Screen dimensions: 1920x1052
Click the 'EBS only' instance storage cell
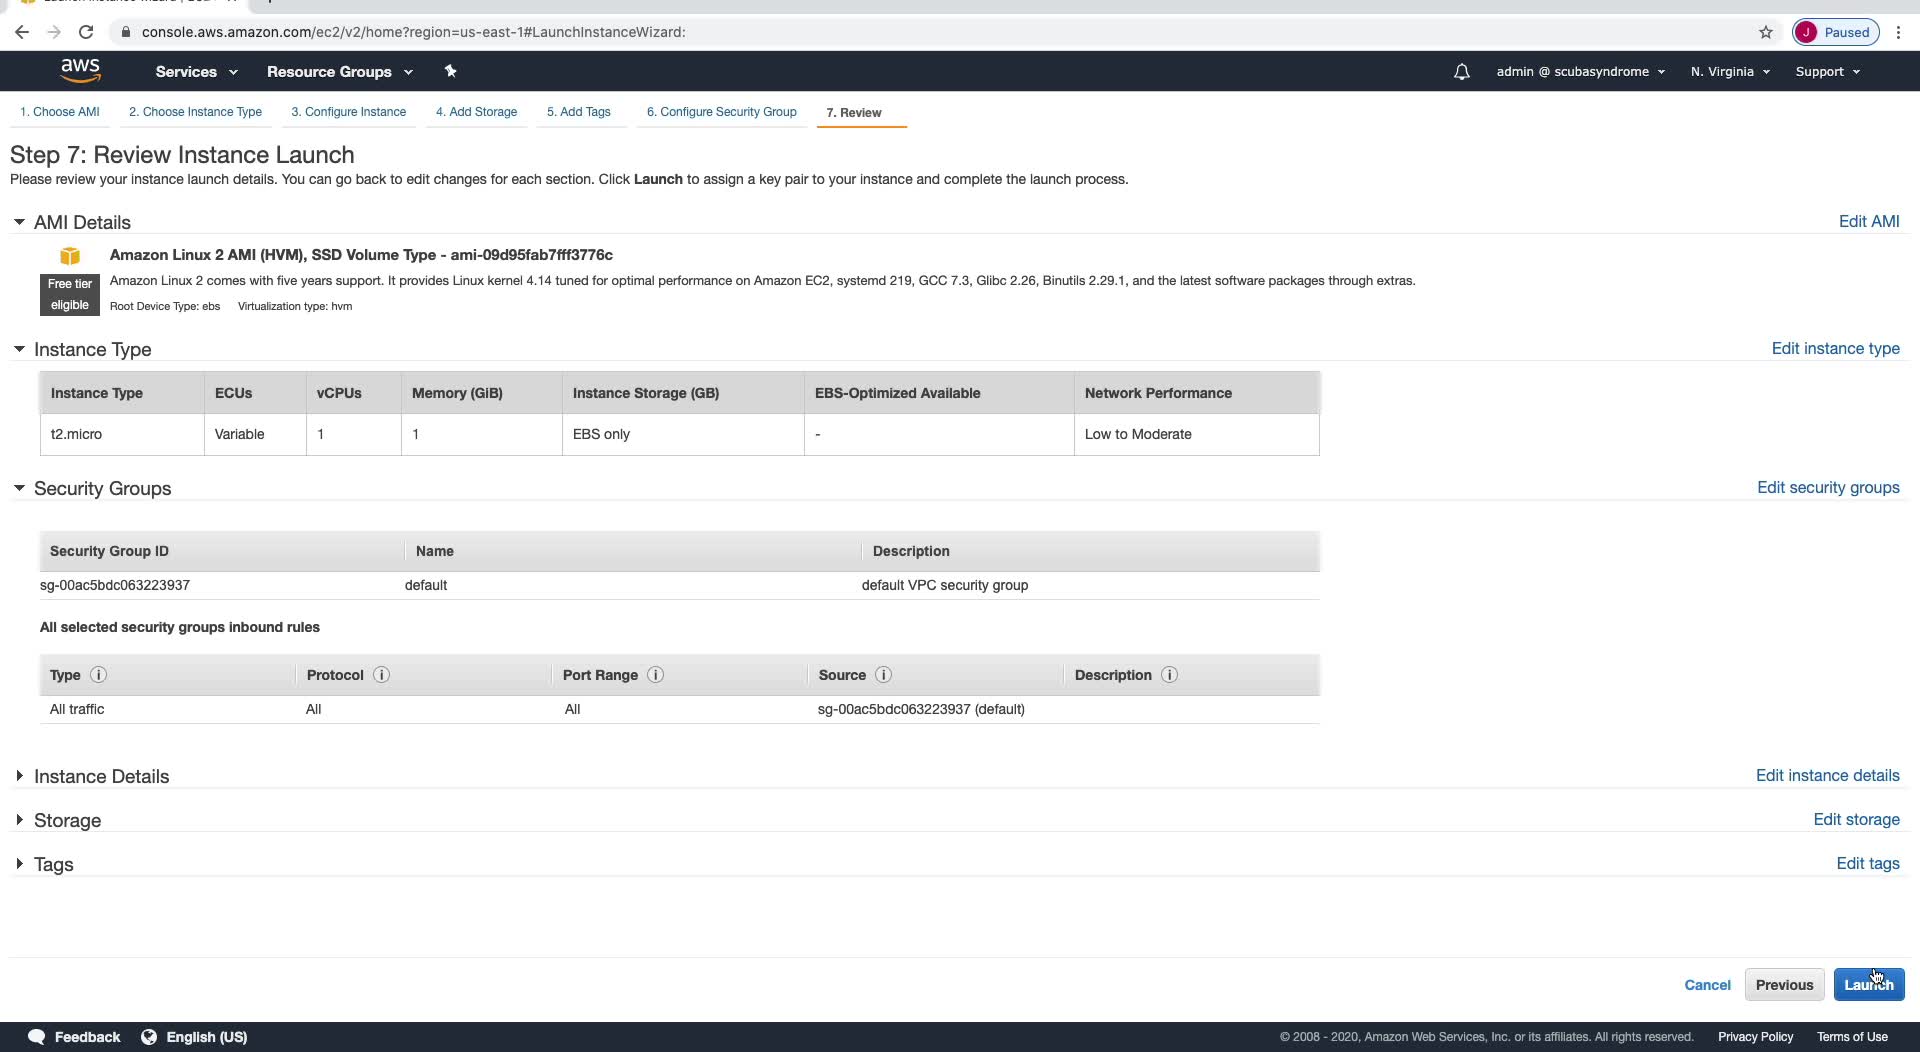point(683,435)
